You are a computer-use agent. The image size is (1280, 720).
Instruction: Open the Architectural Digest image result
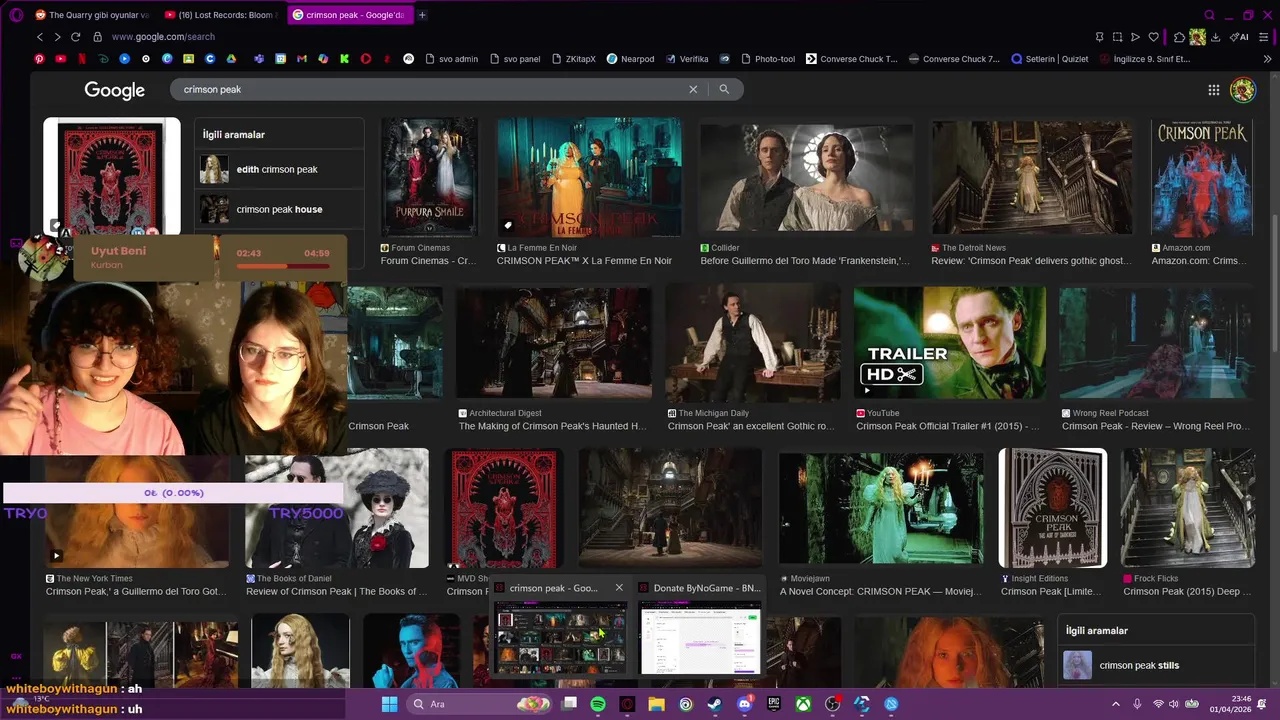tap(553, 343)
